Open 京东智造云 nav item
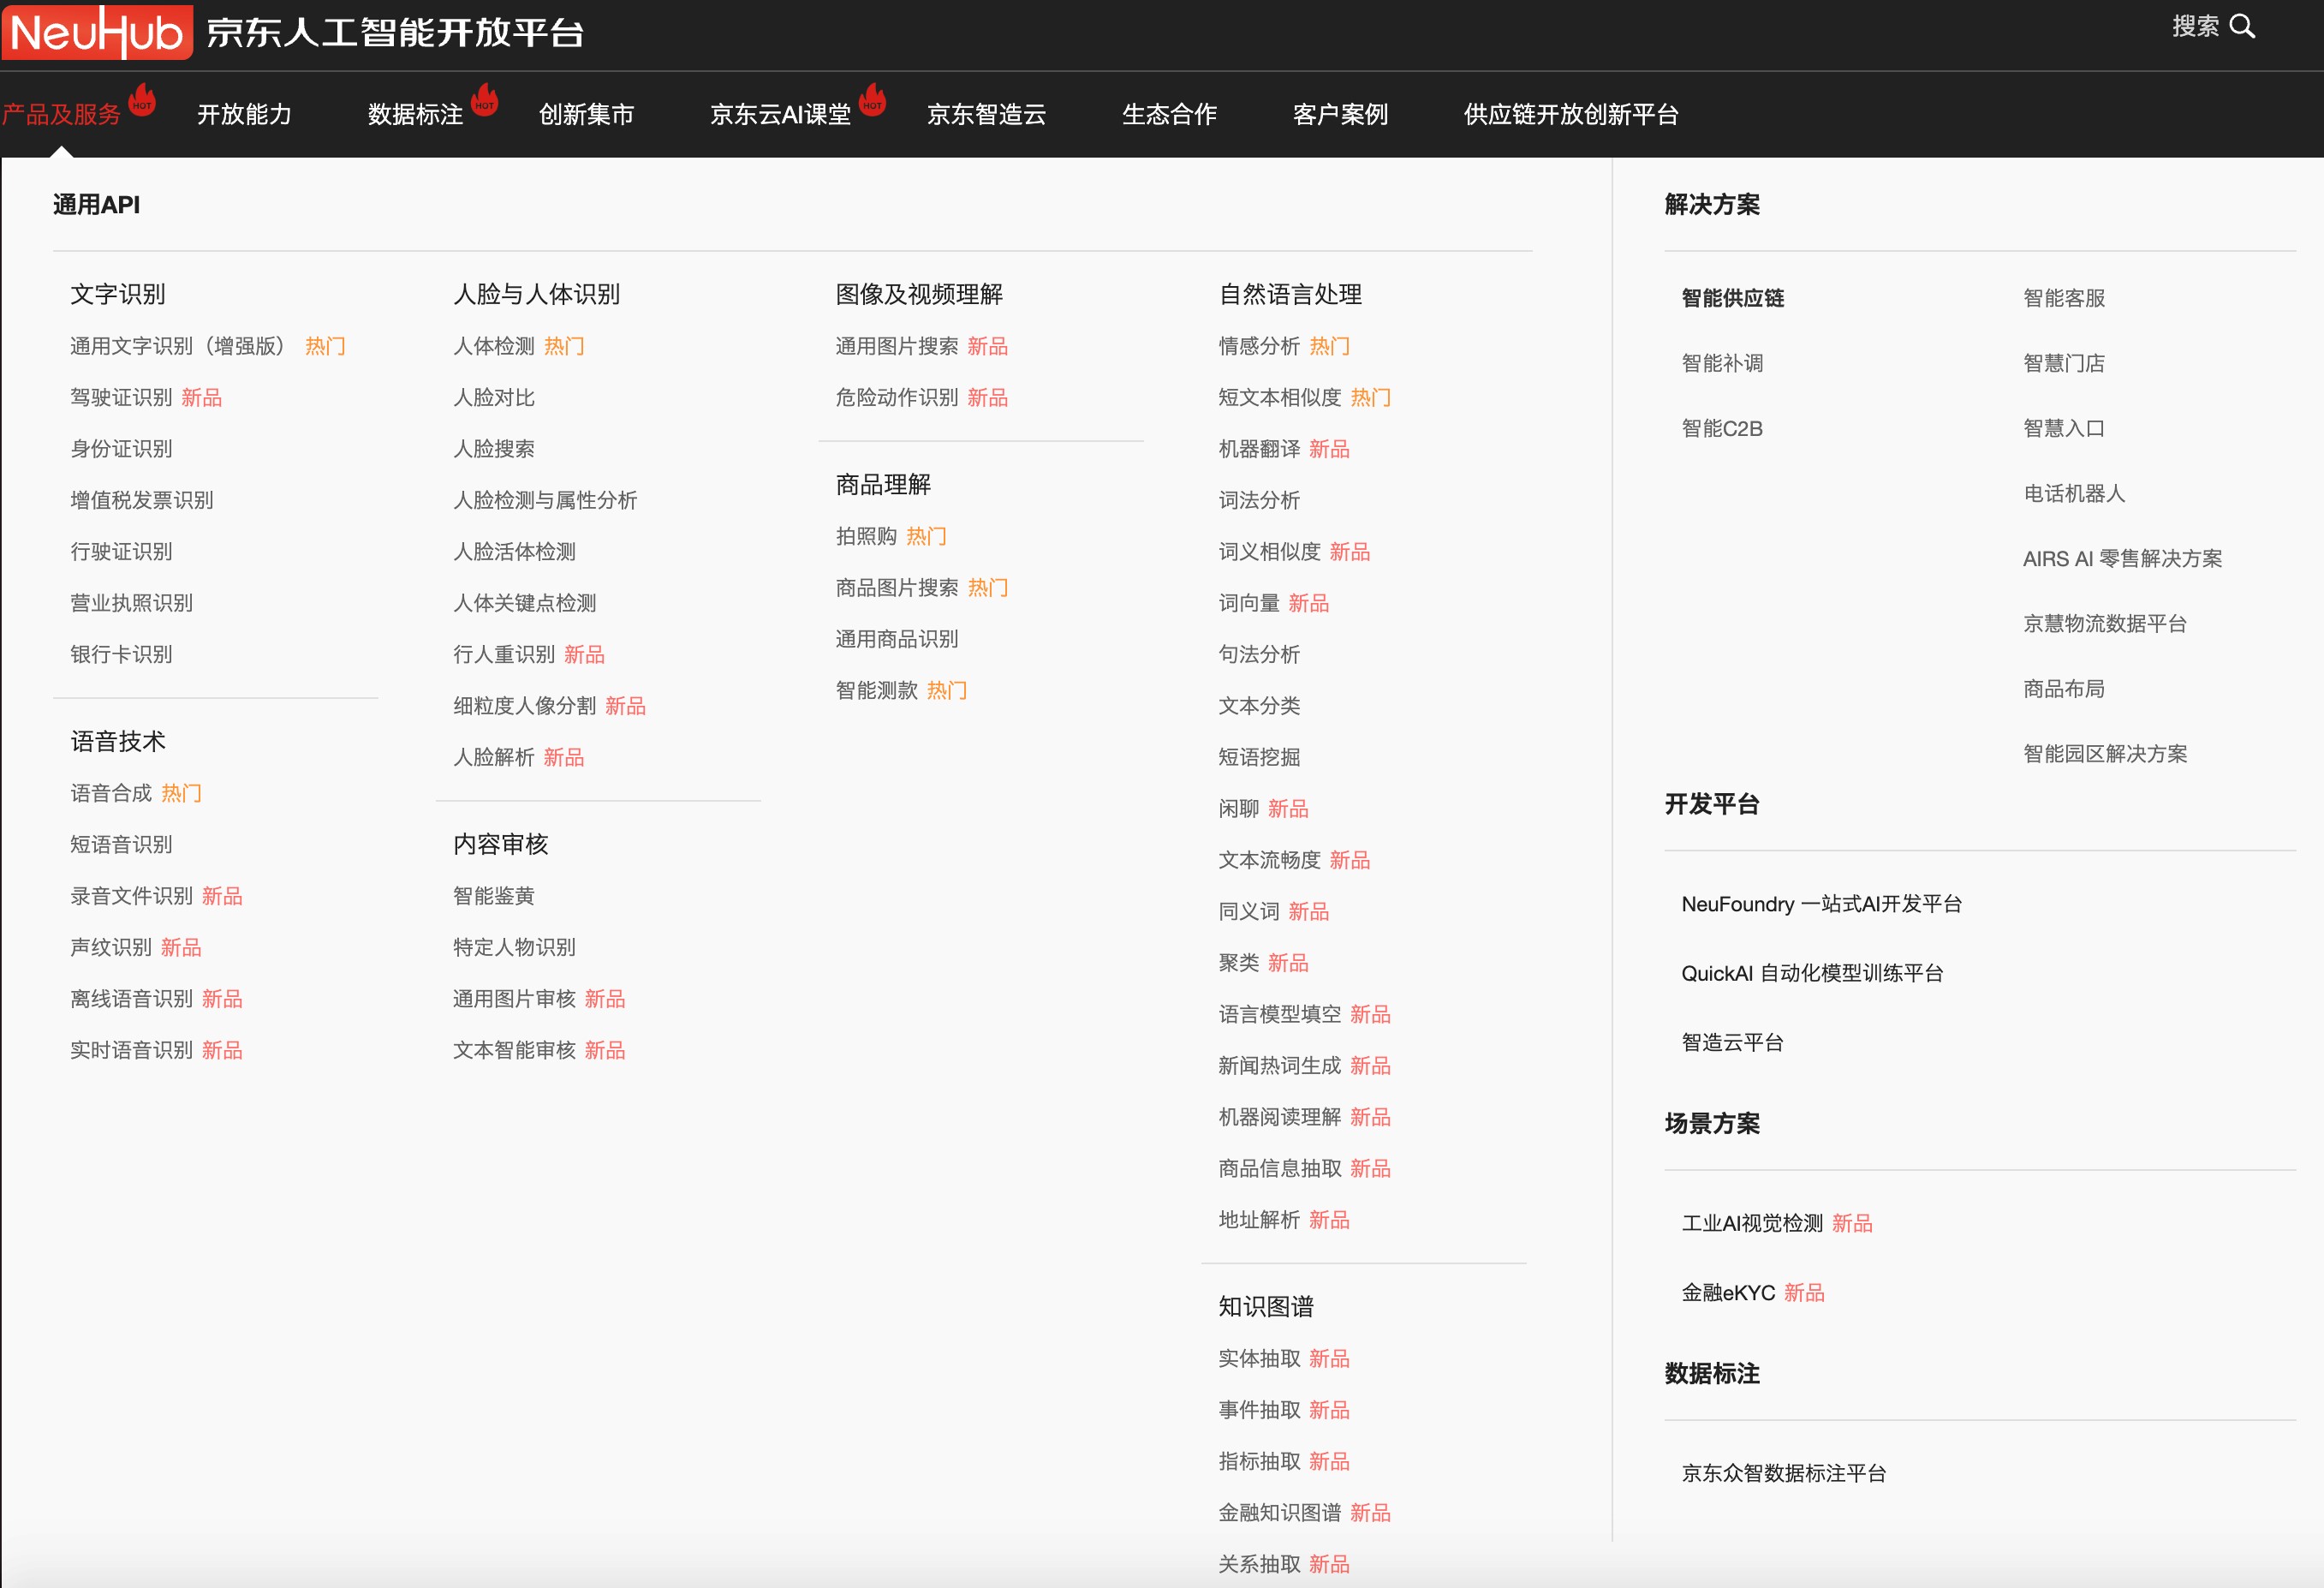Screen dimensions: 2324x1588 point(986,115)
